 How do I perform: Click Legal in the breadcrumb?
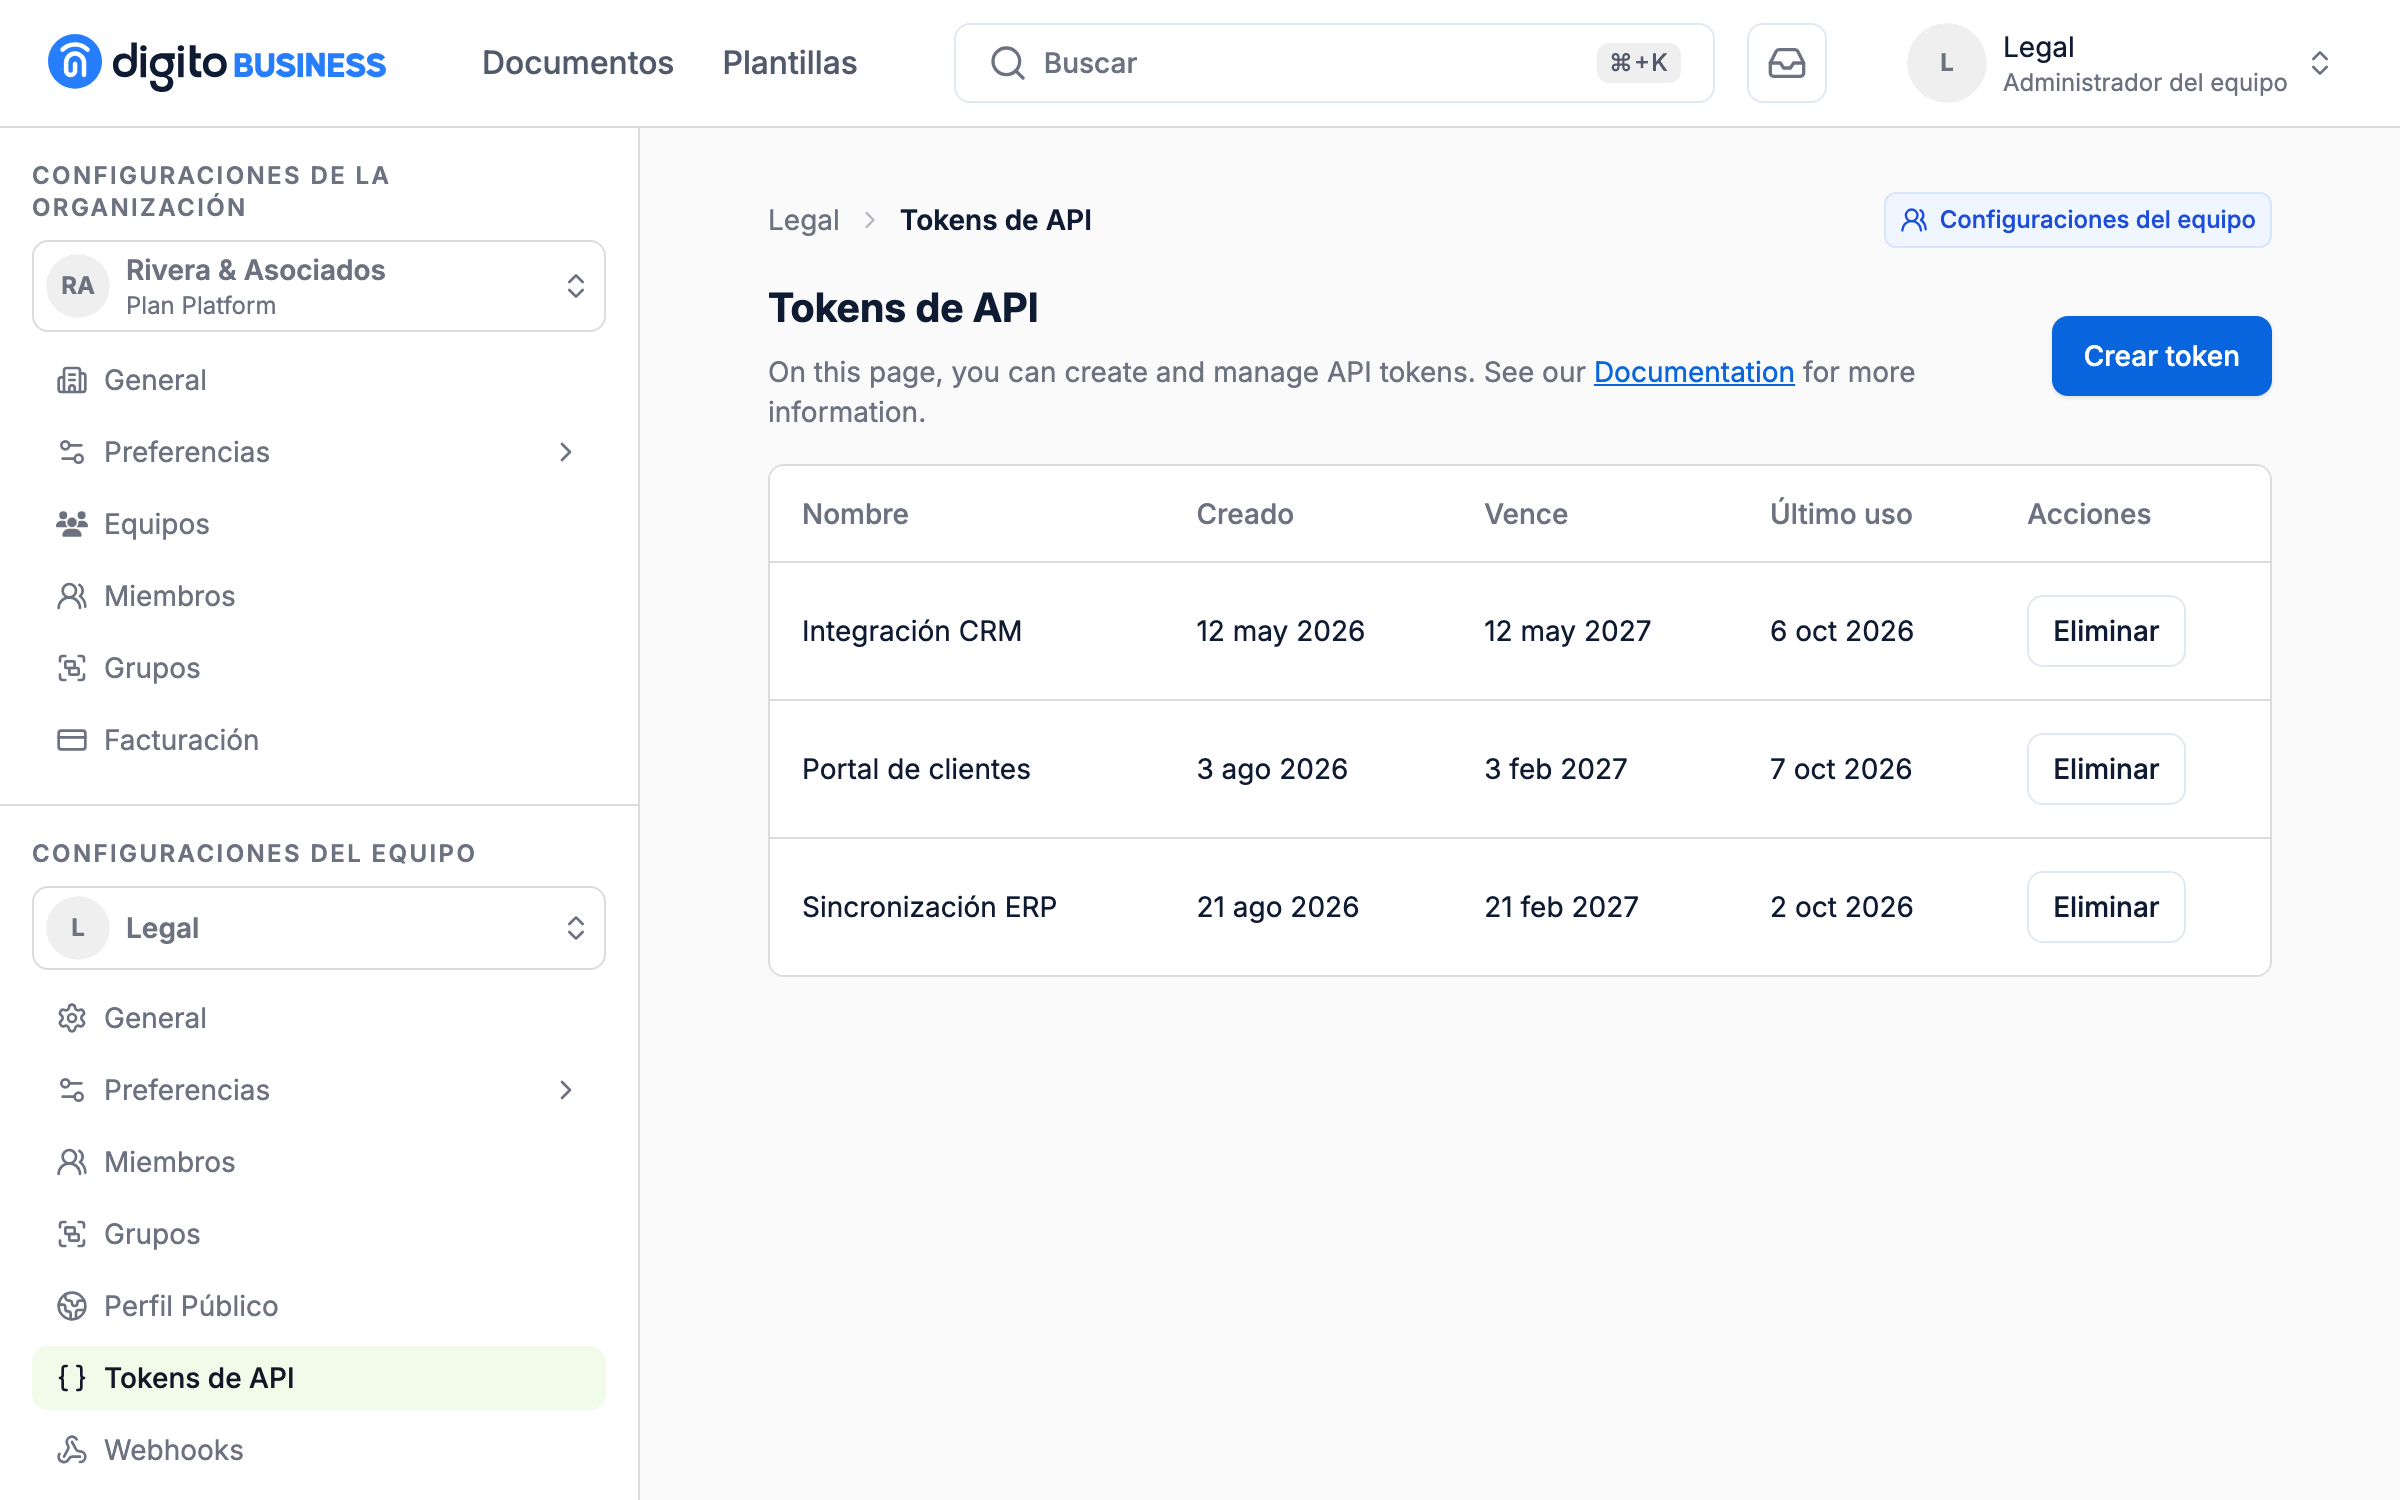coord(803,220)
